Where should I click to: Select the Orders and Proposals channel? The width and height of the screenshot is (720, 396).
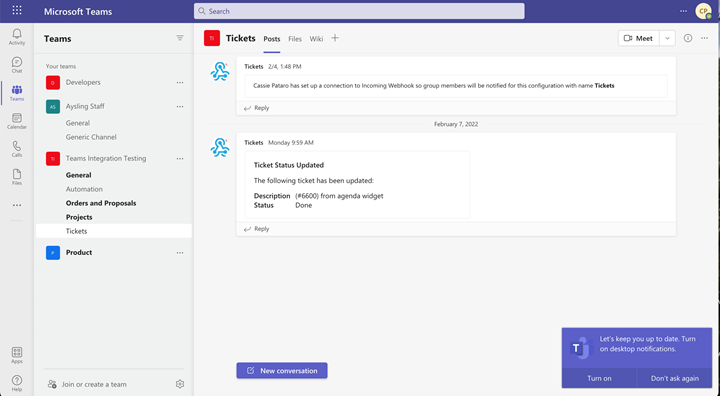click(101, 203)
